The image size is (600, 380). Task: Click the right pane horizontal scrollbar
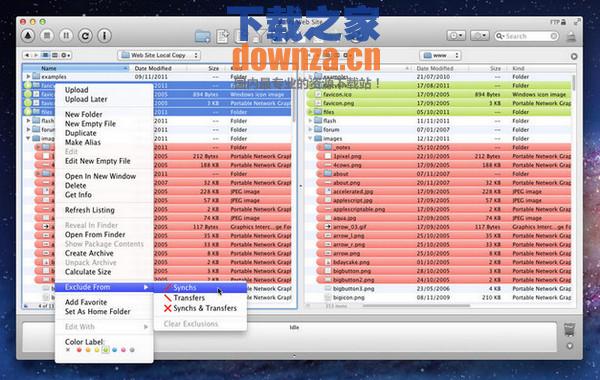coord(416,306)
